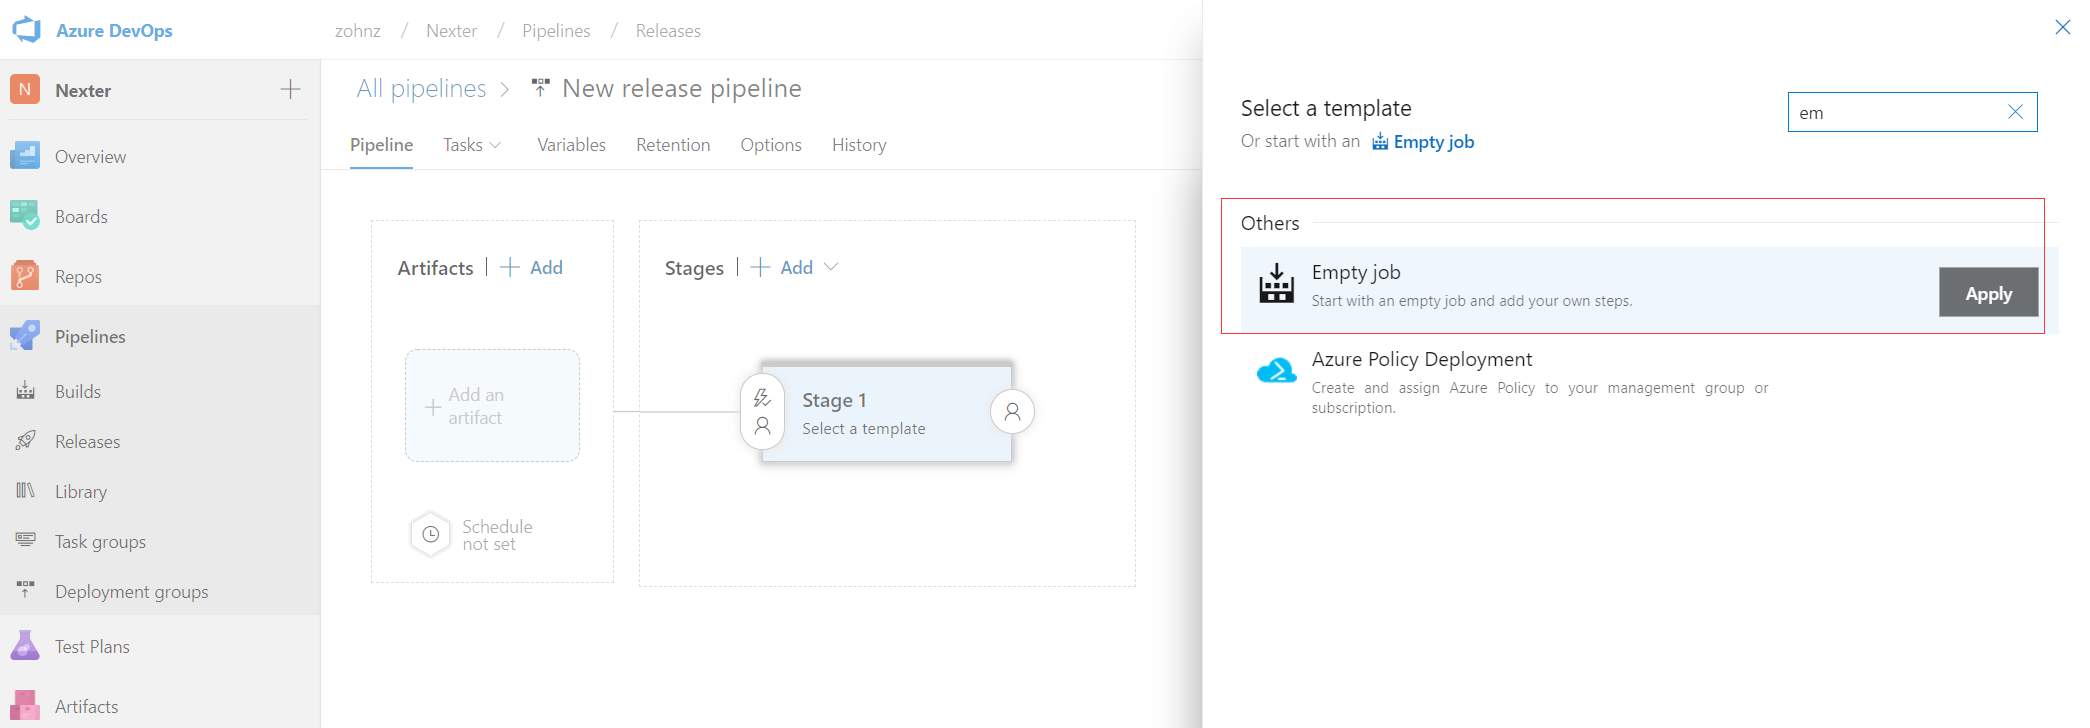Click the Empty job link under title
2090x728 pixels.
click(1432, 142)
